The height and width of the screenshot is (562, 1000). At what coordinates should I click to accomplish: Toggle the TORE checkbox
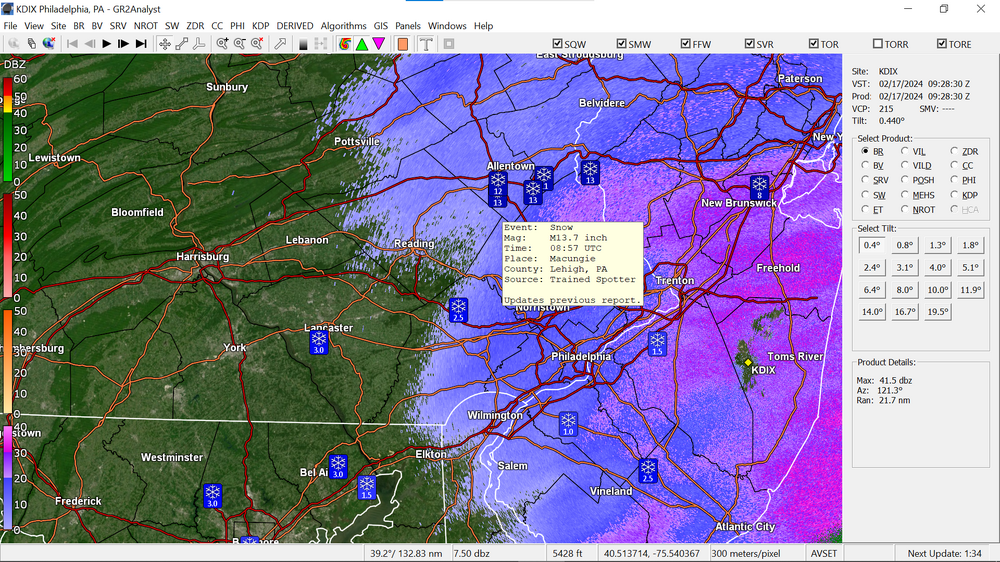click(942, 43)
